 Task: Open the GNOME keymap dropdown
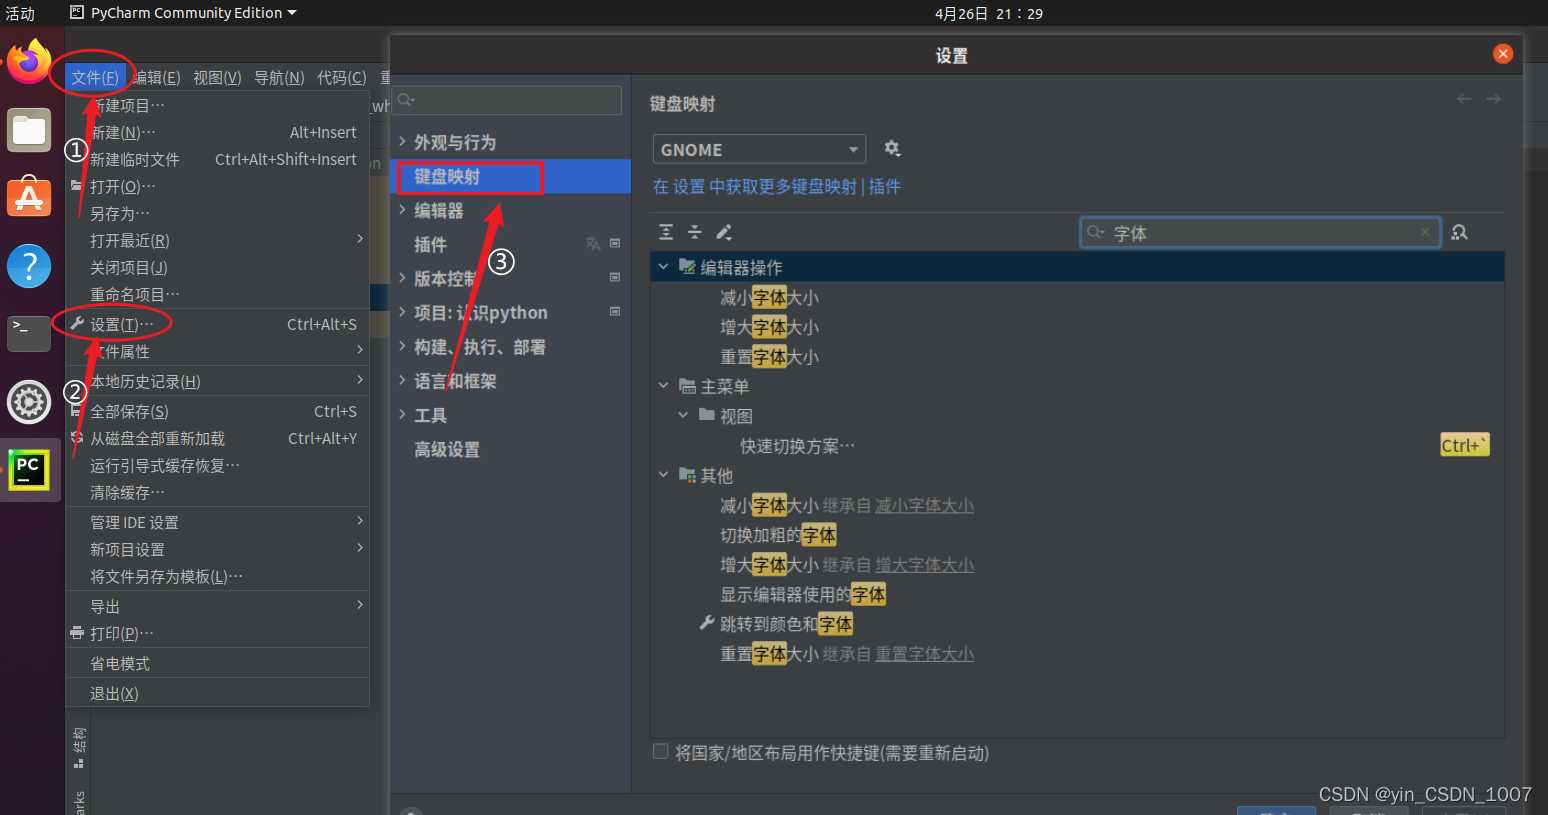tap(759, 149)
